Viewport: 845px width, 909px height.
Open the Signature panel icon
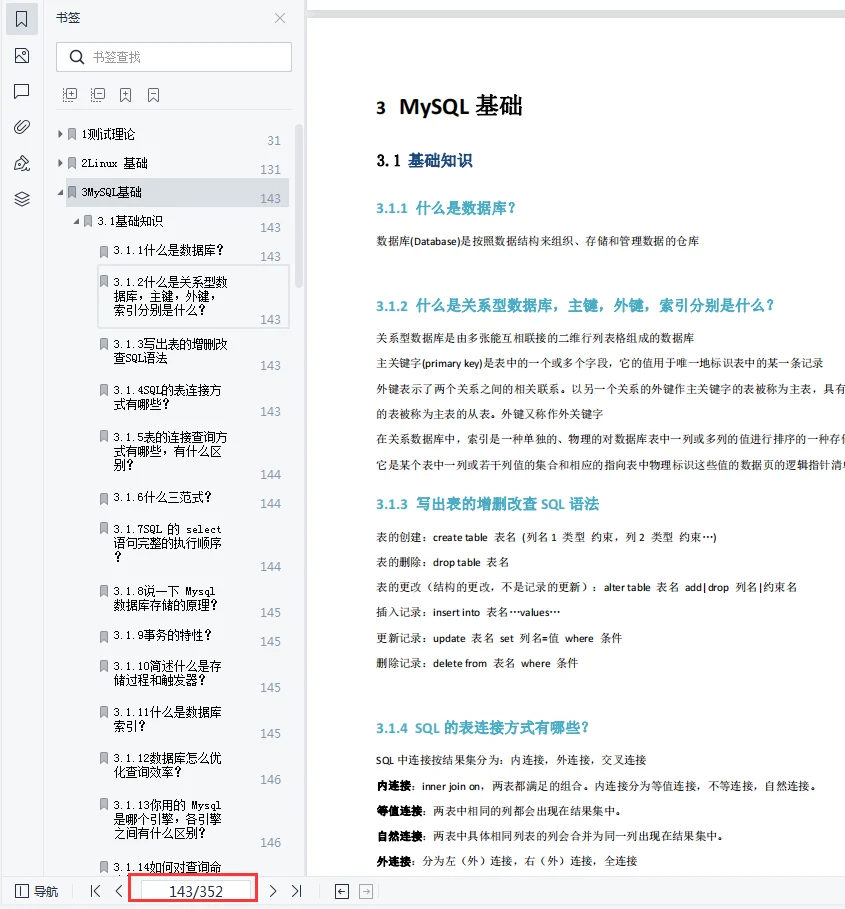(x=22, y=162)
